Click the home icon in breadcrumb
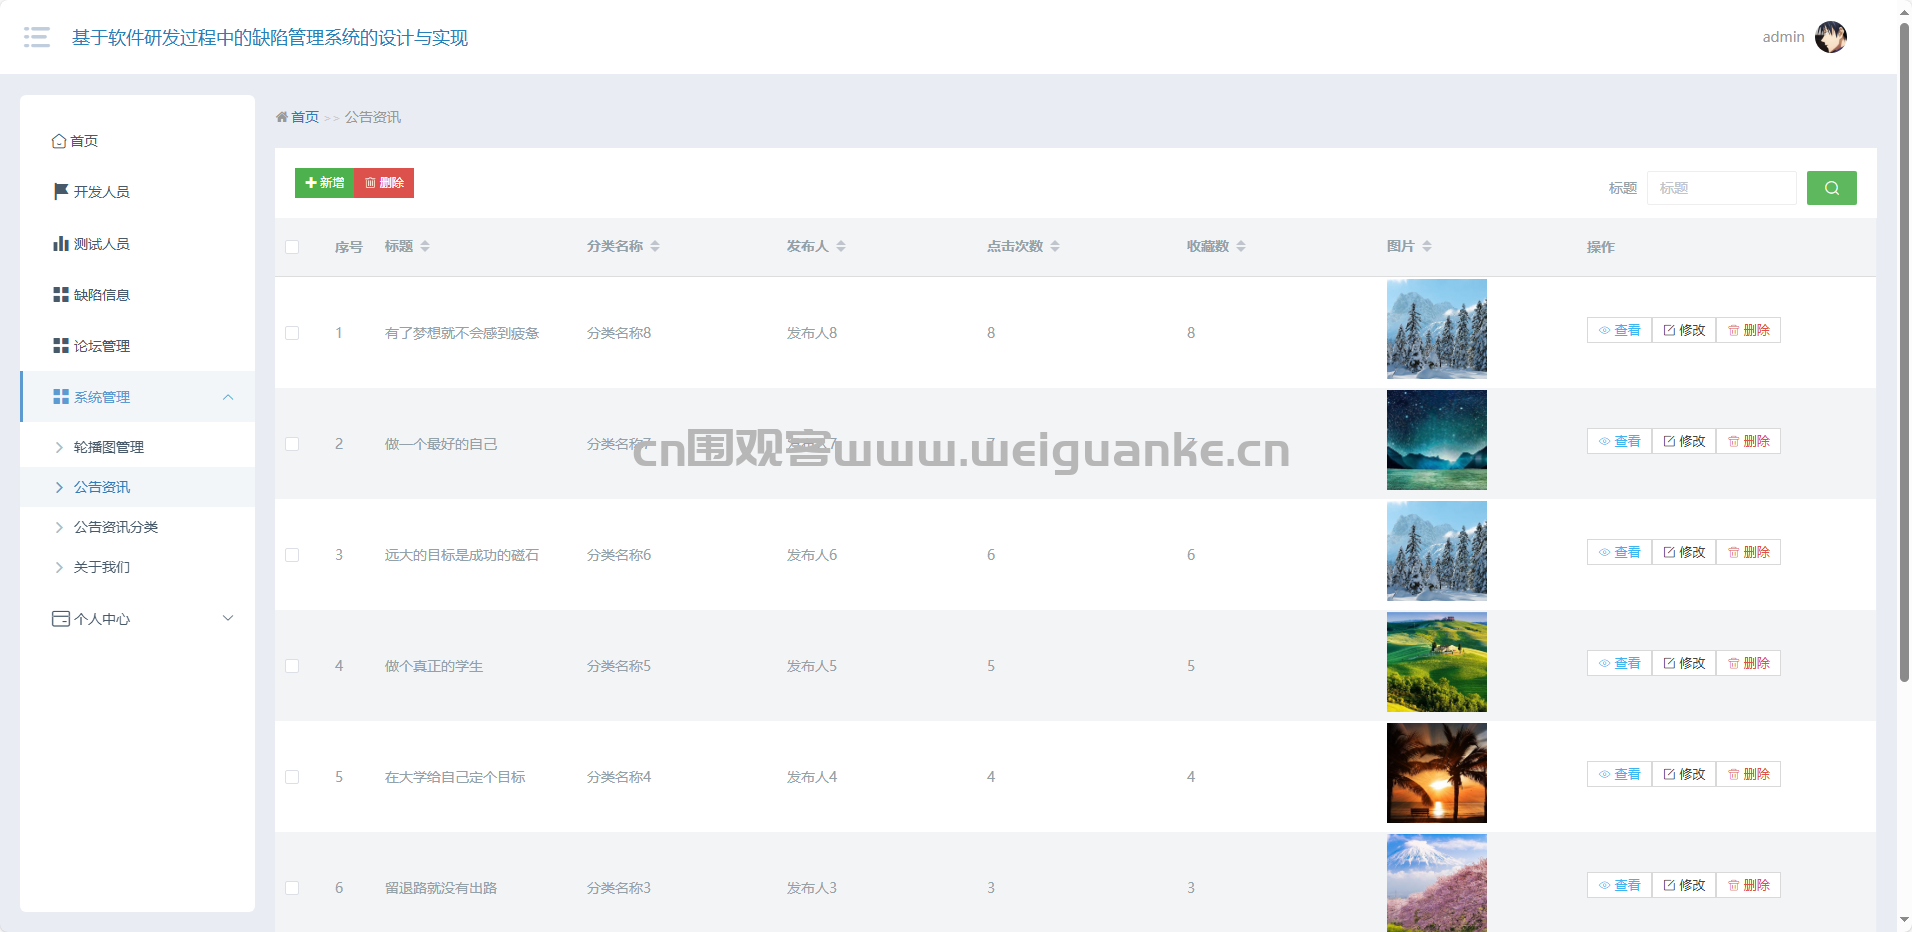This screenshot has width=1912, height=932. (x=282, y=117)
